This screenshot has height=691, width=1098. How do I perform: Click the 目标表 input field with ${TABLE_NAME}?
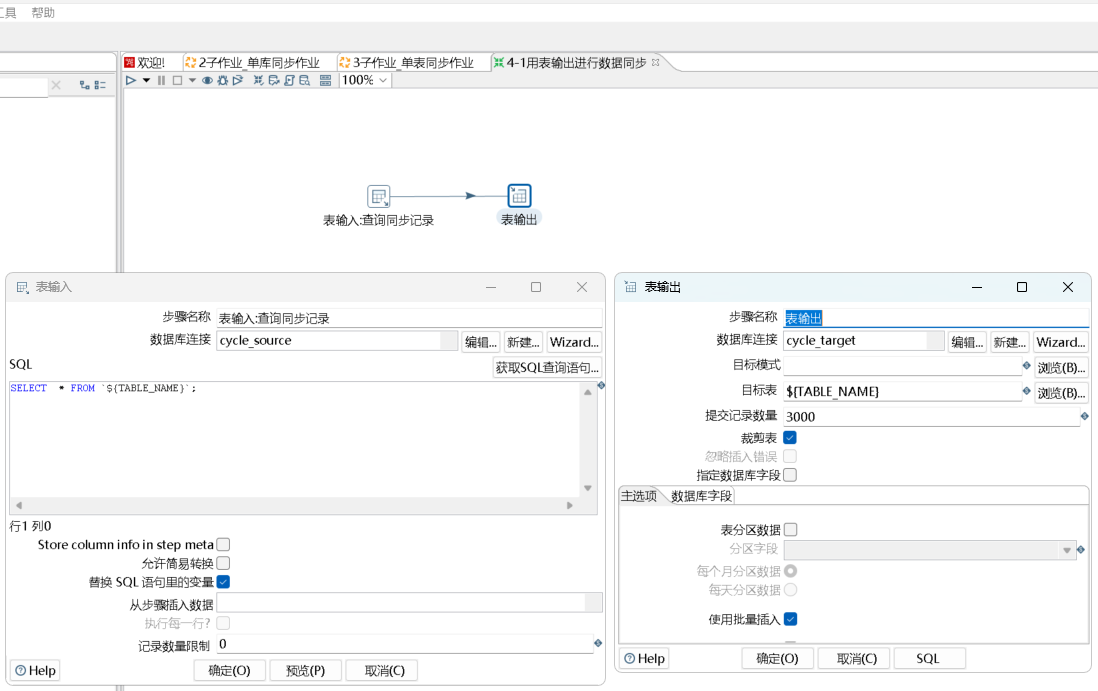[x=902, y=391]
